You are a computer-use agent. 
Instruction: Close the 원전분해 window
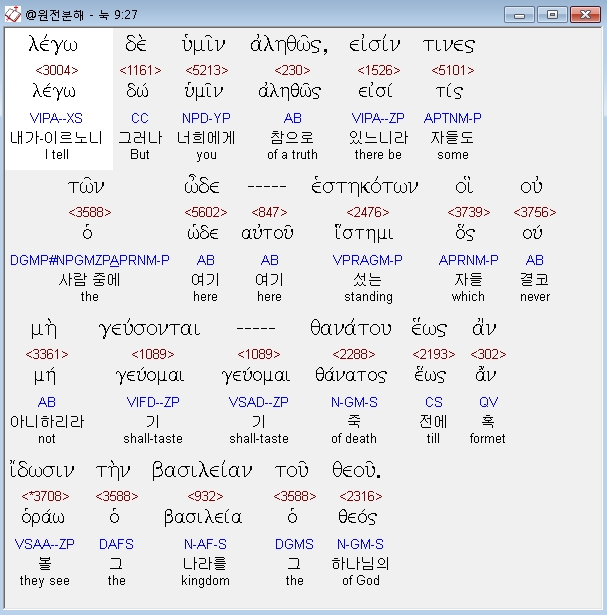tap(585, 15)
